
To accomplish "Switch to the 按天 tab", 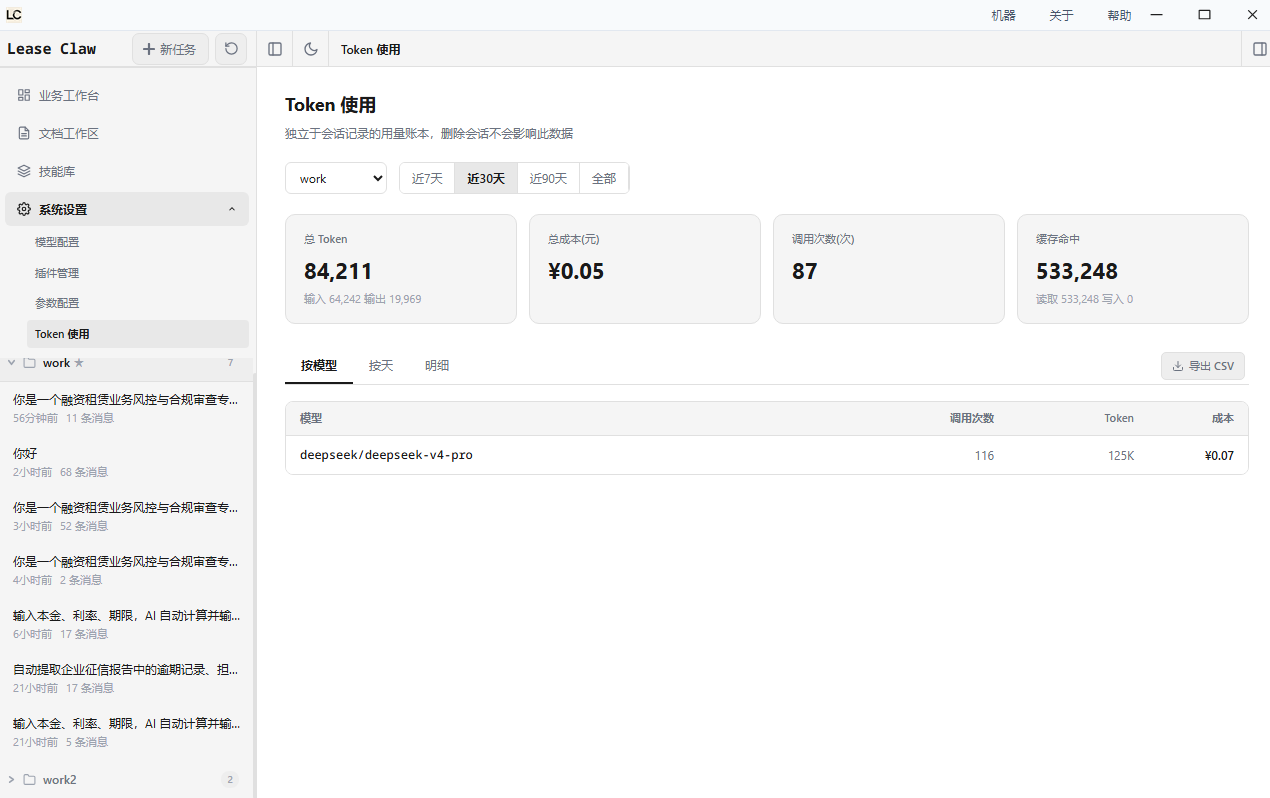I will pyautogui.click(x=381, y=366).
